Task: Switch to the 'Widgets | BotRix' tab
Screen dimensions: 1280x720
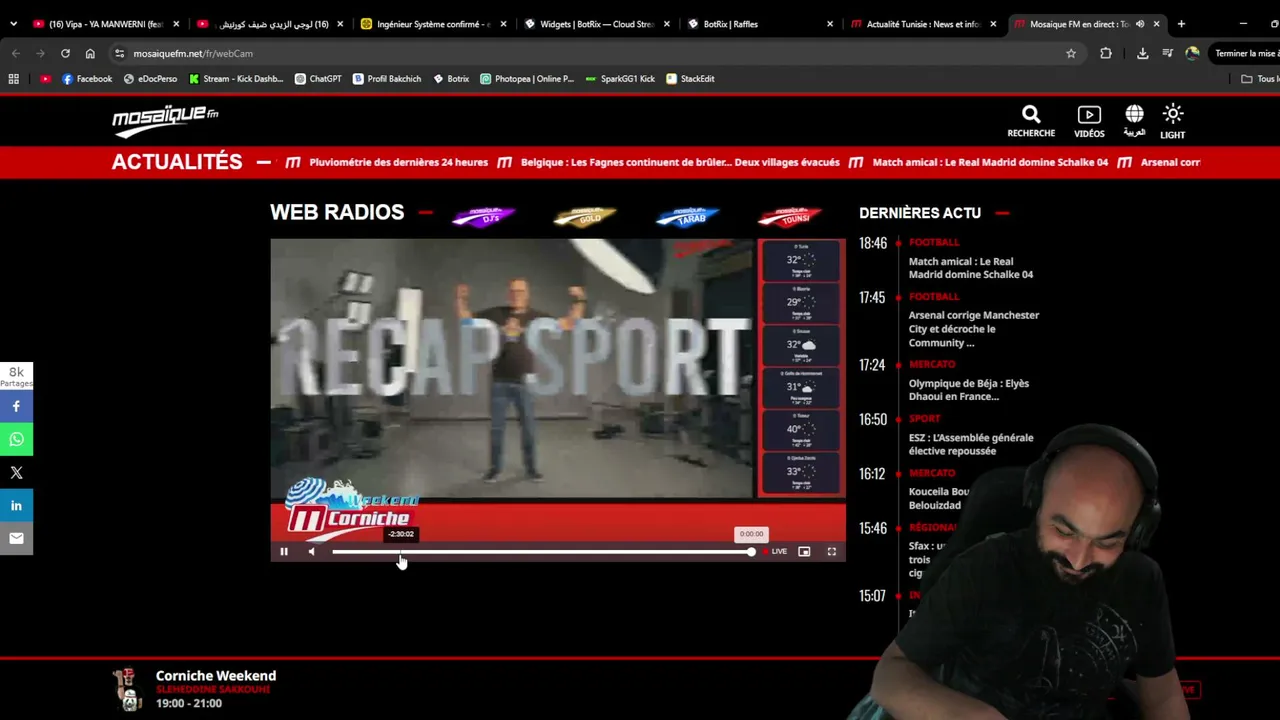Action: click(597, 24)
